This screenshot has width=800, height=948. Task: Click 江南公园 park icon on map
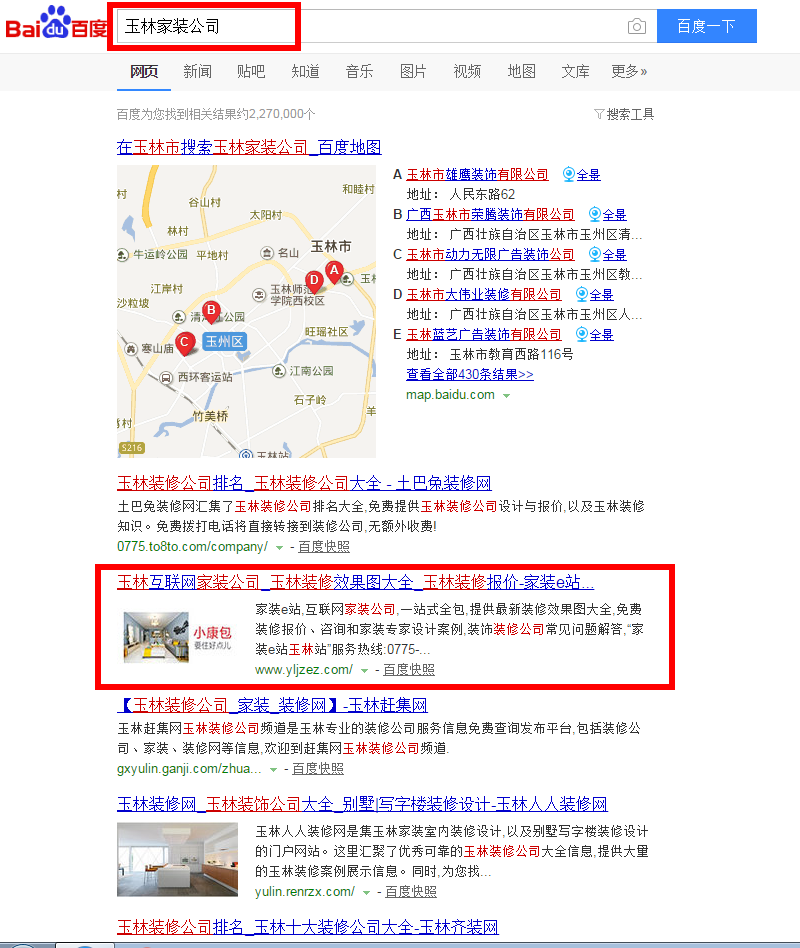[278, 371]
